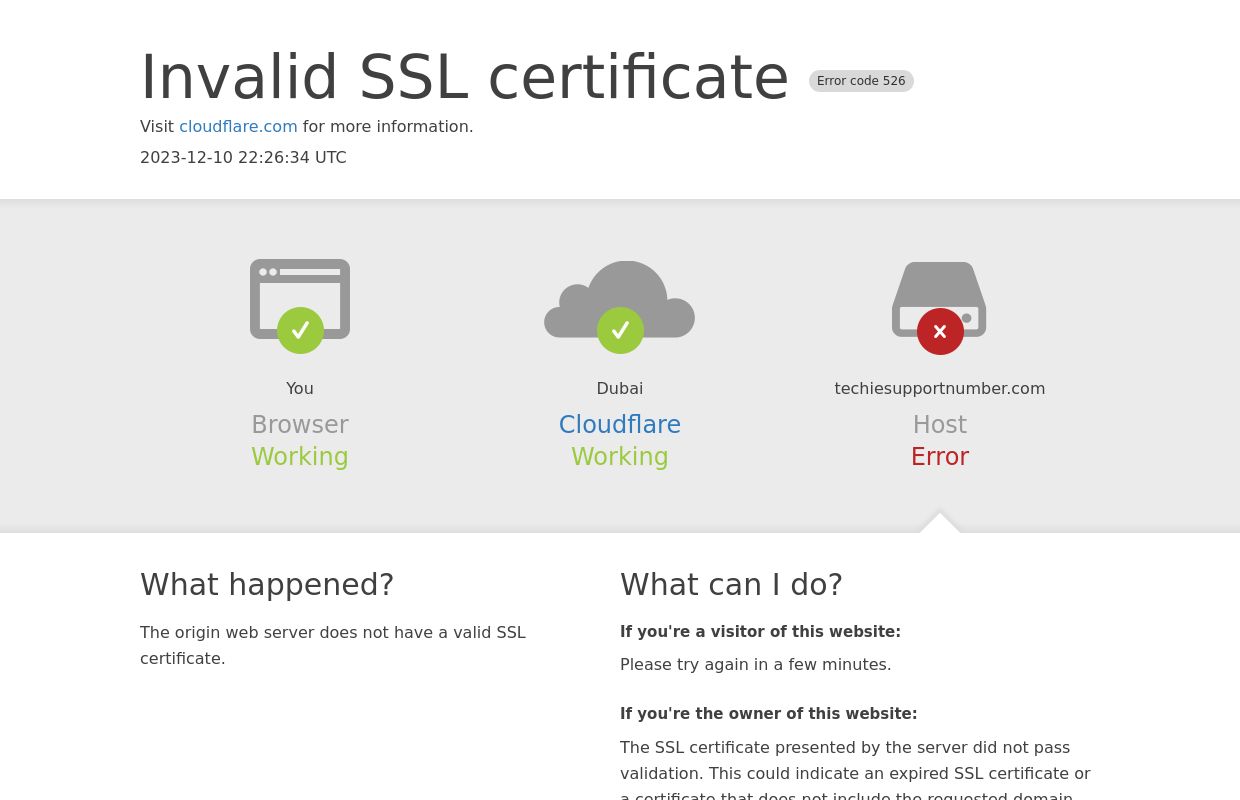The height and width of the screenshot is (800, 1240).
Task: Click the Error code 526 badge
Action: (861, 81)
